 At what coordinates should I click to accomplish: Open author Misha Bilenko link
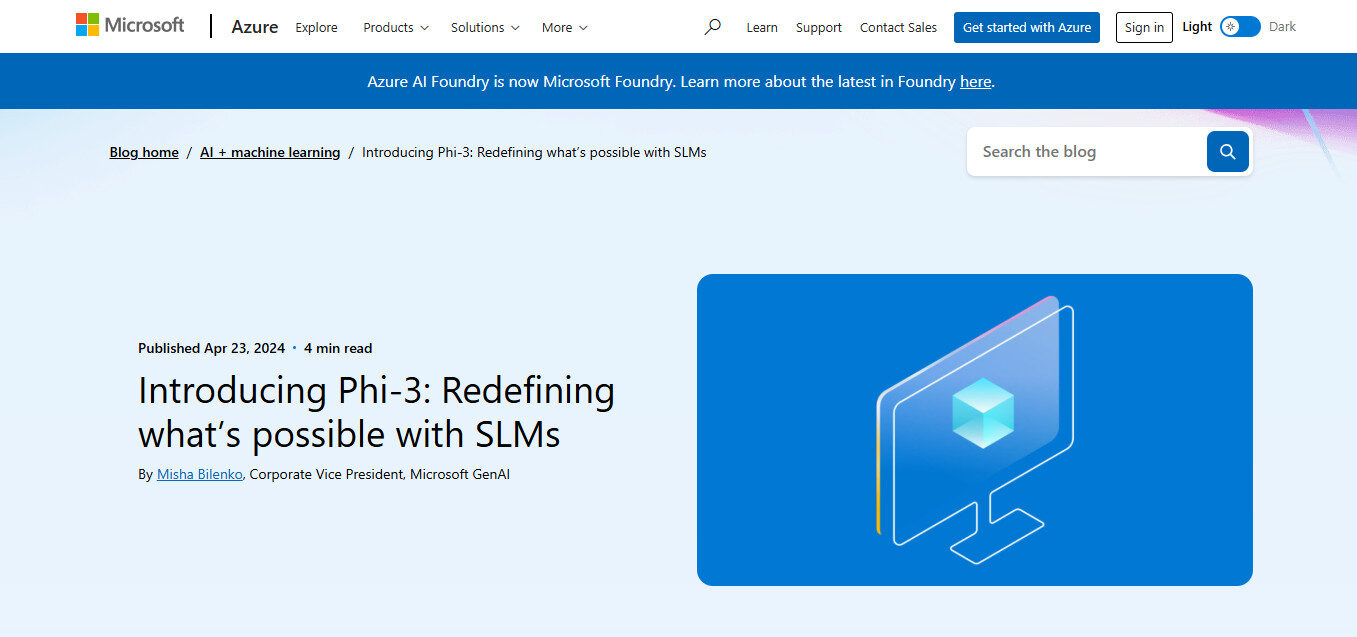point(200,474)
